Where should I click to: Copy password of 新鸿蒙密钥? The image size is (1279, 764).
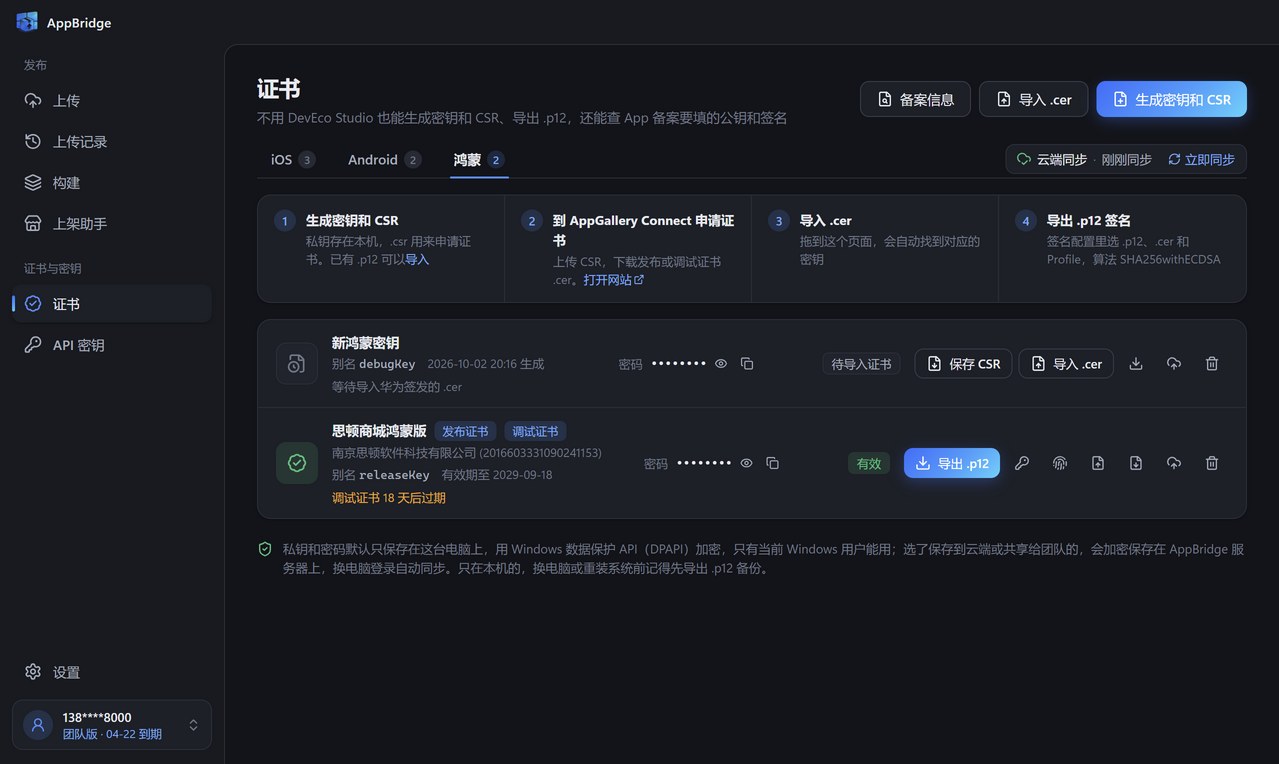(747, 364)
